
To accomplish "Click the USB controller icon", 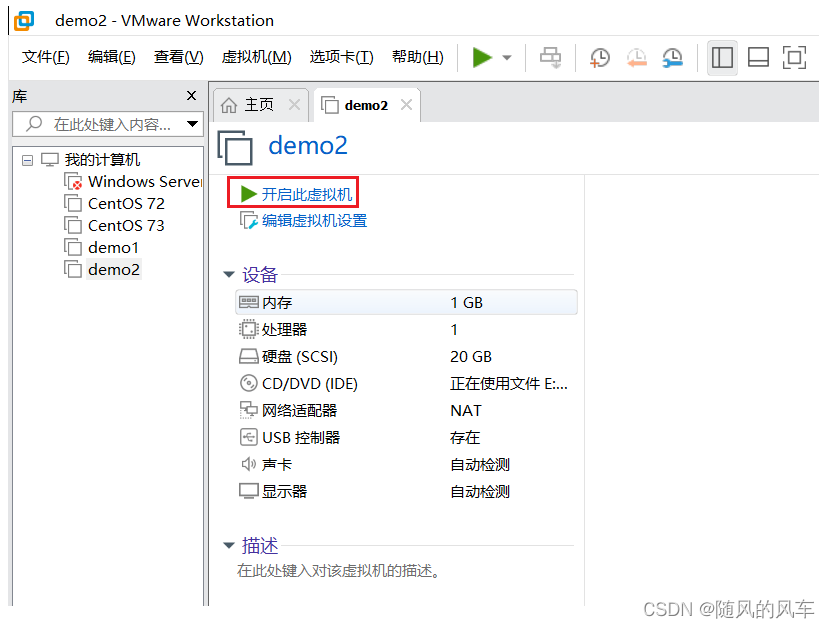I will 248,437.
